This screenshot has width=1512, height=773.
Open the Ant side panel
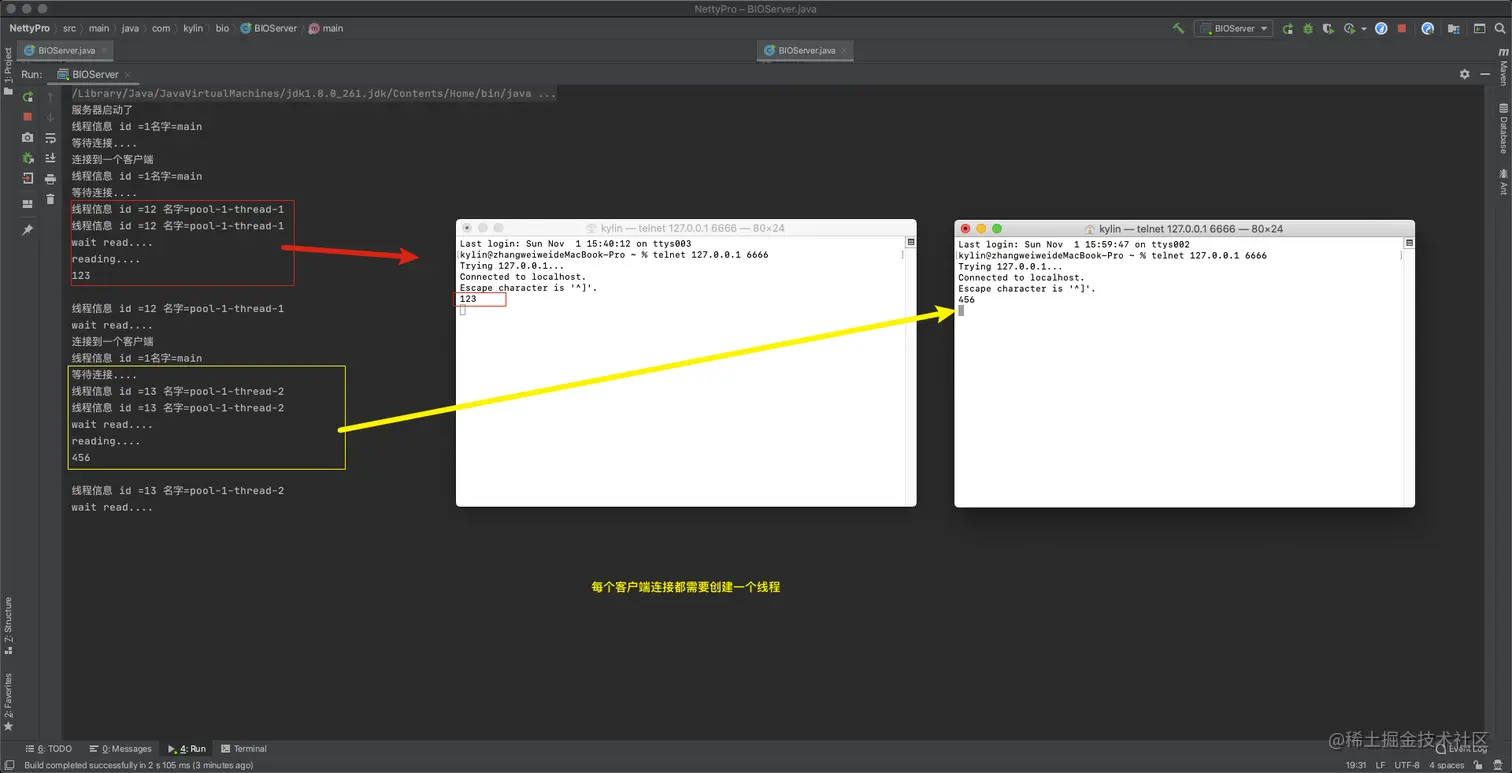coord(1503,182)
